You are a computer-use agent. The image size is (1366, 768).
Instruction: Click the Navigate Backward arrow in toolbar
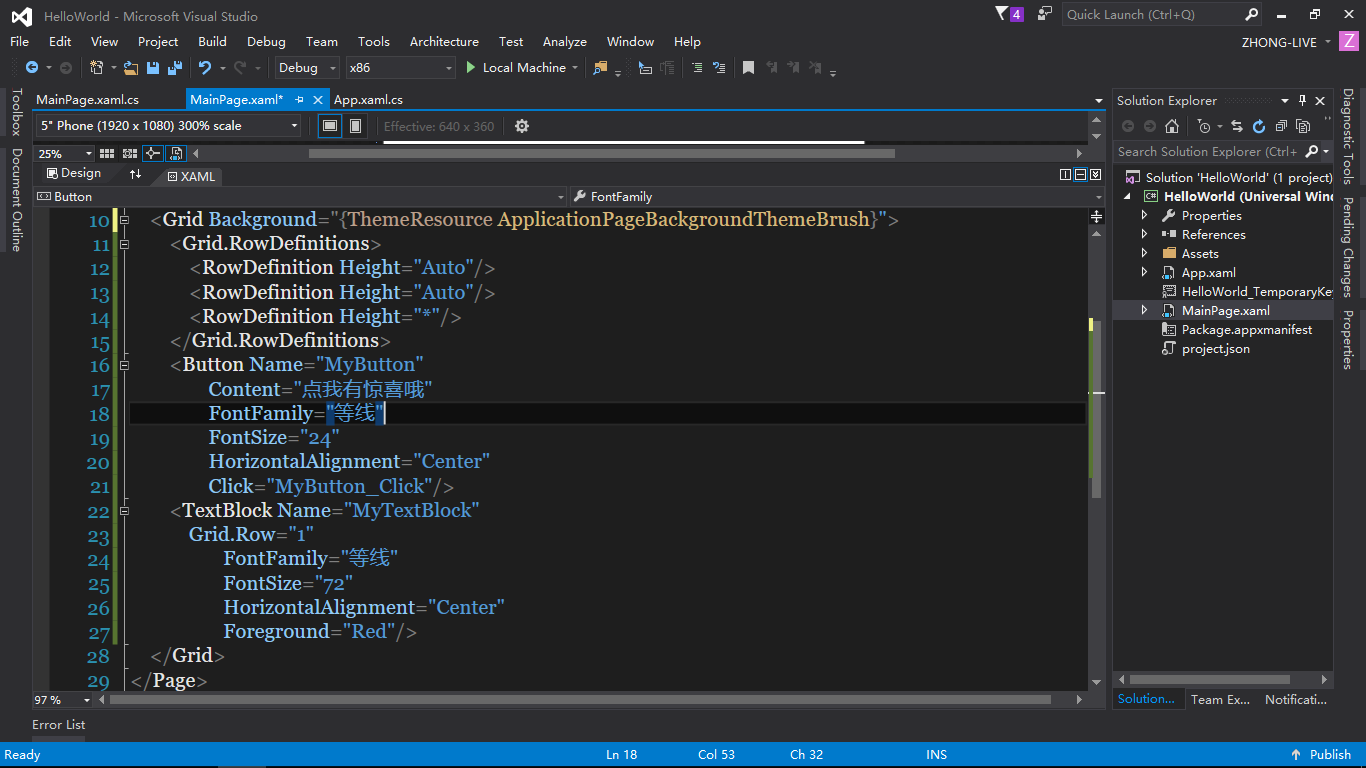32,67
